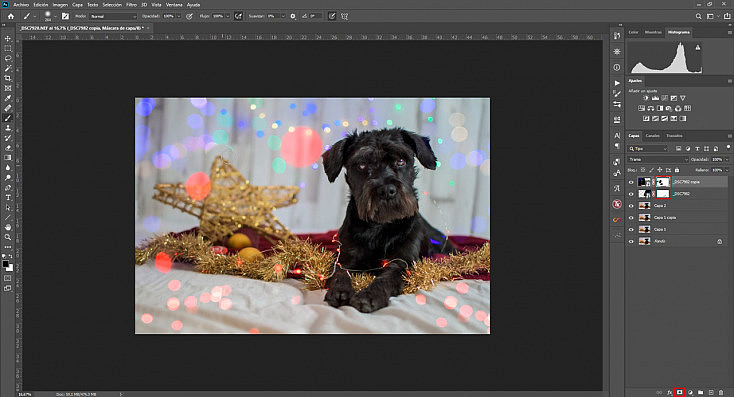
Task: Select the Move tool
Action: pos(7,38)
